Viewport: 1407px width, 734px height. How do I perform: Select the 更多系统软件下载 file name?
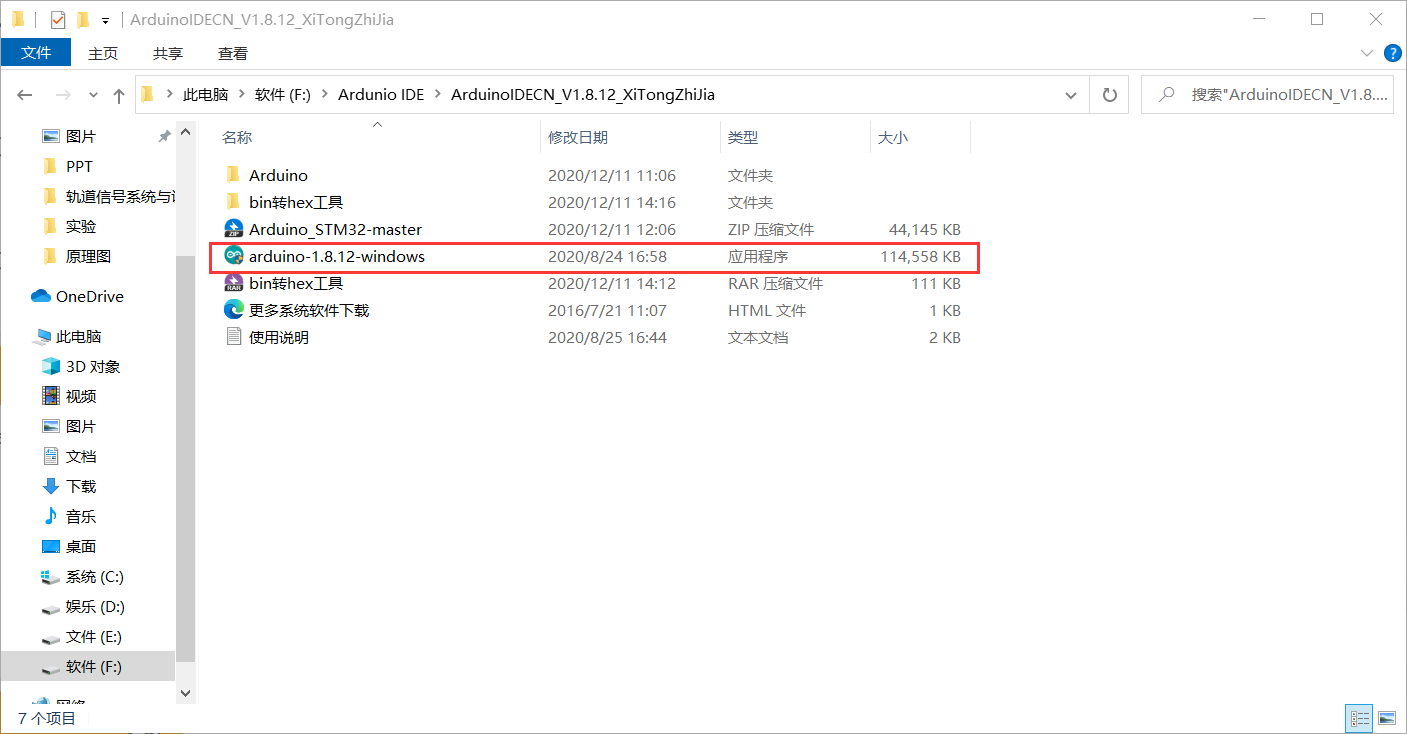point(309,310)
